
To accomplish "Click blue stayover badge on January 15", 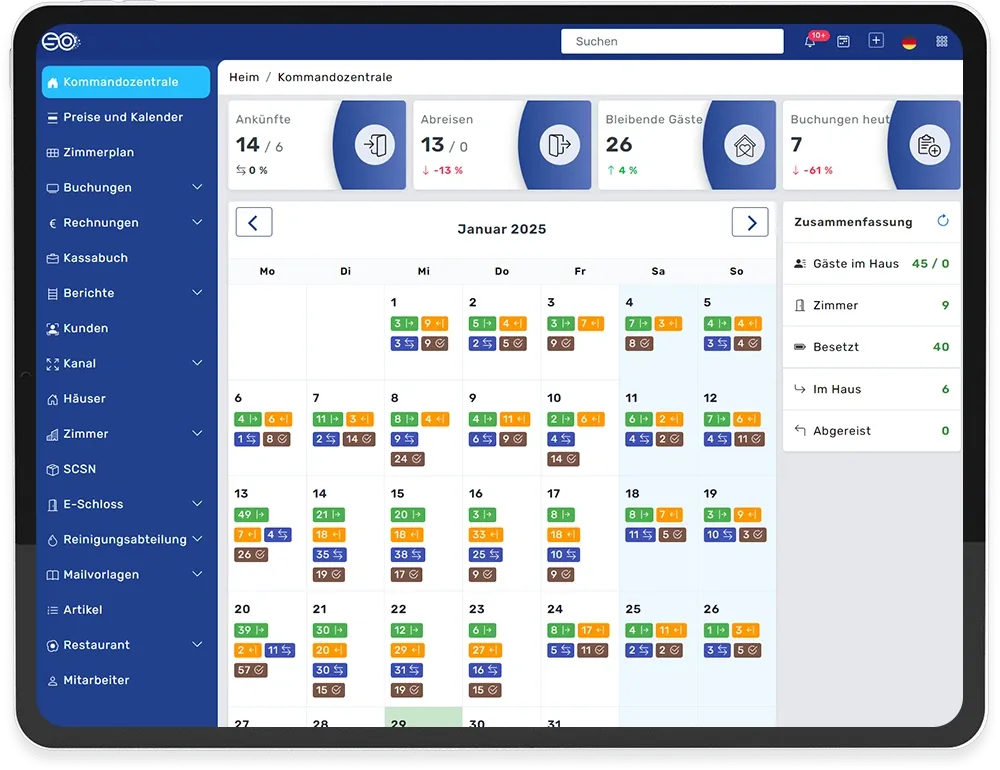I will point(408,554).
